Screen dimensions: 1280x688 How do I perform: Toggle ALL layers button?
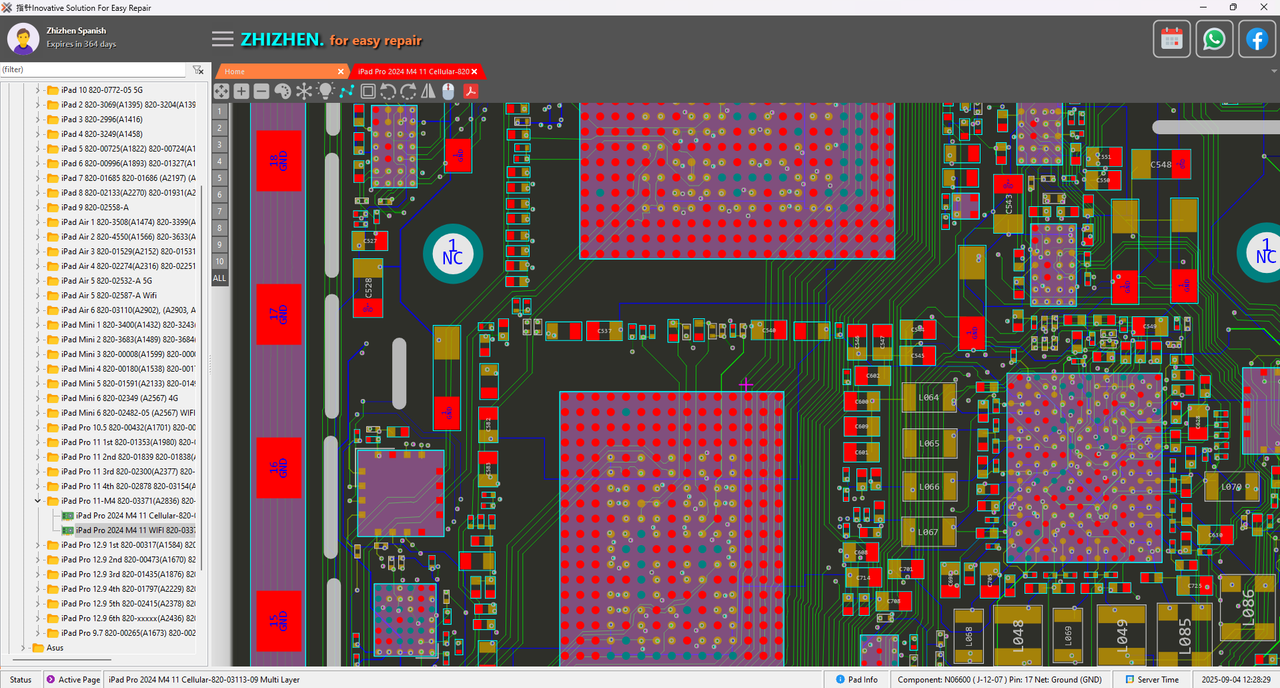pos(219,277)
